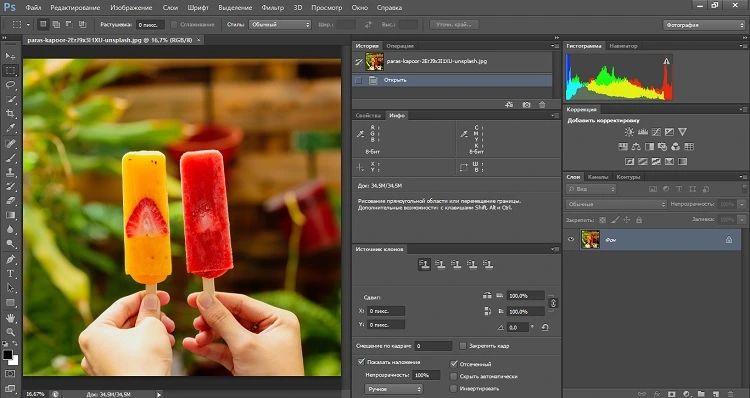Click the Lock all padlock icon
The height and width of the screenshot is (398, 750).
click(639, 220)
